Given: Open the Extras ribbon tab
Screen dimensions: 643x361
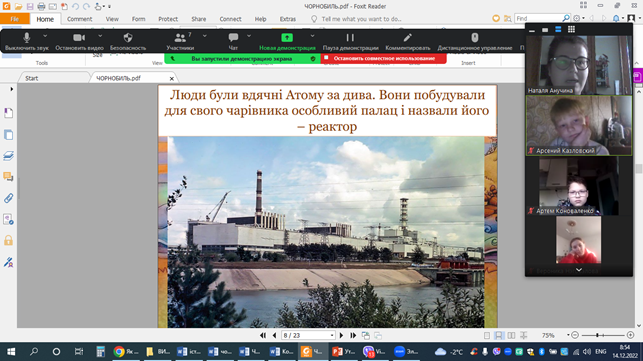Looking at the screenshot, I should point(288,19).
